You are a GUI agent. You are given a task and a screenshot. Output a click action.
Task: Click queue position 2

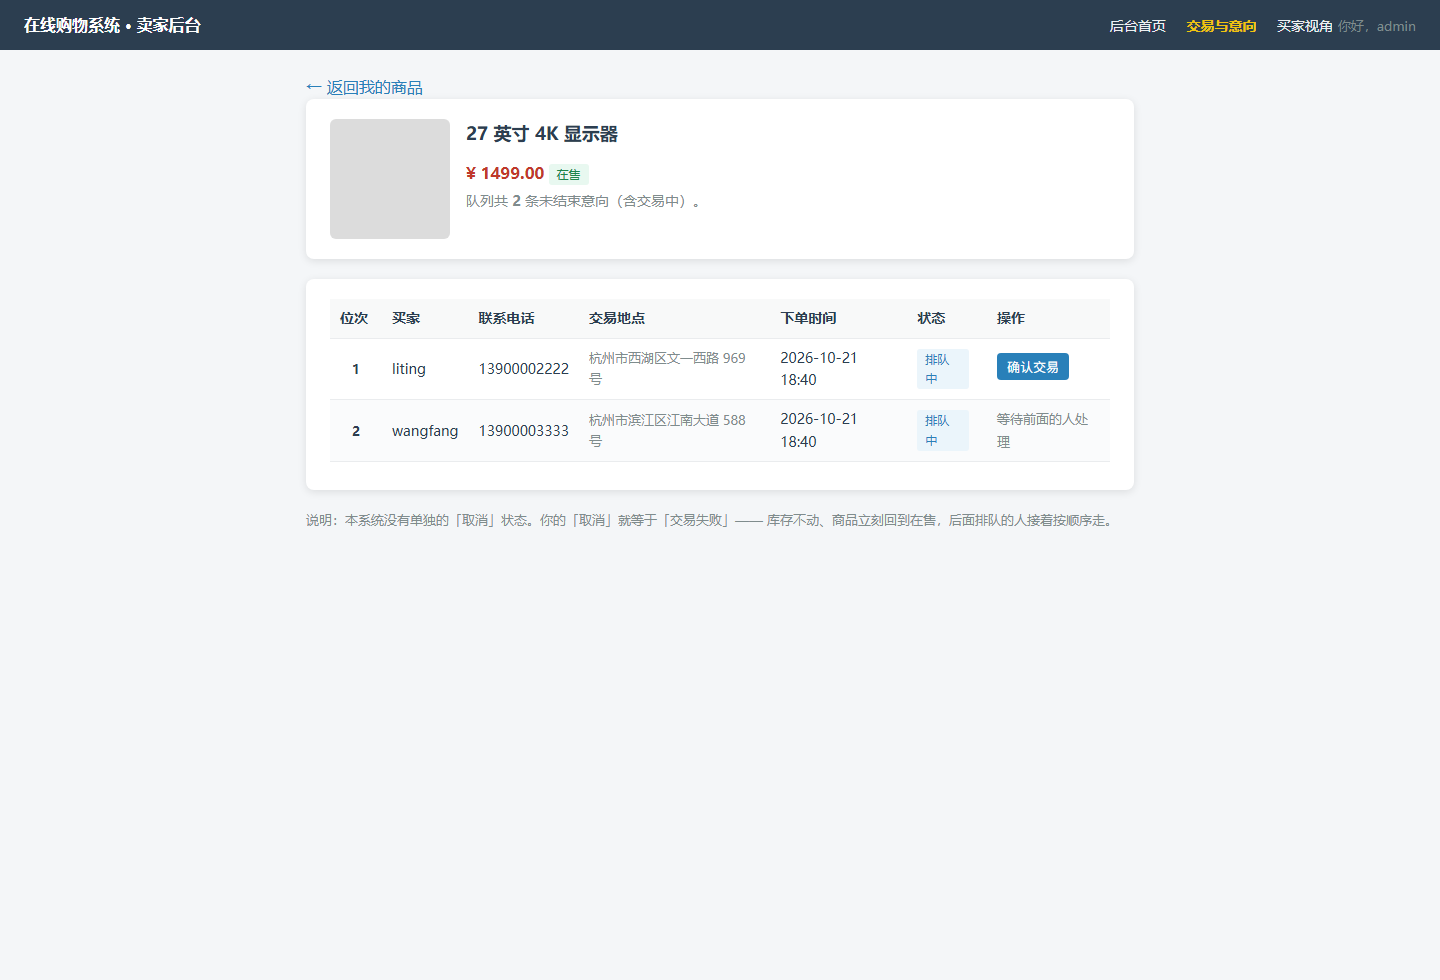point(355,431)
